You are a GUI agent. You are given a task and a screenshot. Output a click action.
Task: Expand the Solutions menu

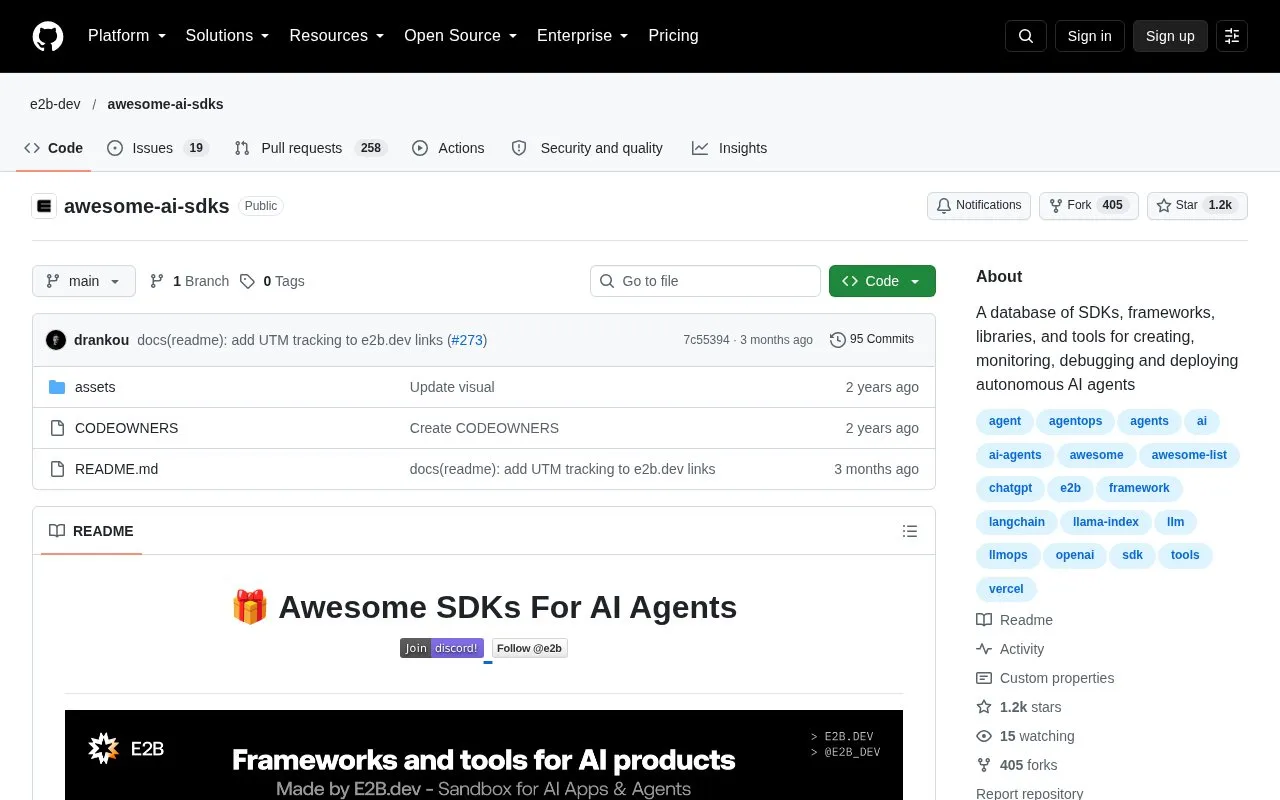[228, 36]
